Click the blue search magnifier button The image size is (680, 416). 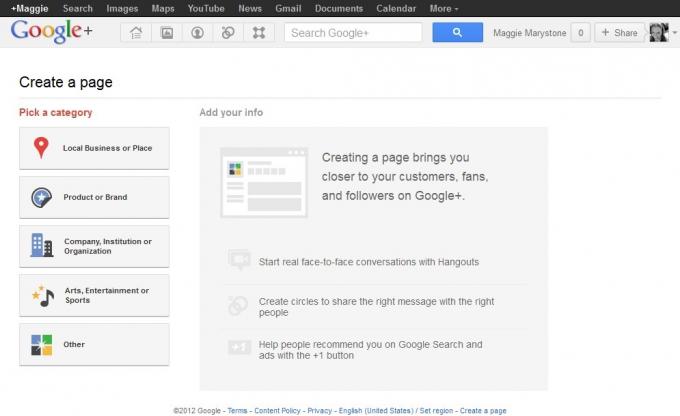[458, 32]
